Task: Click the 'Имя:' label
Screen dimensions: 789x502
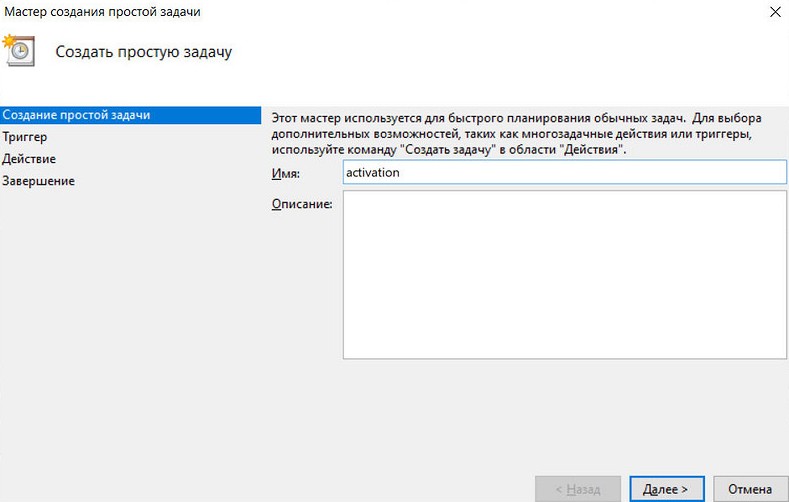Action: [286, 173]
